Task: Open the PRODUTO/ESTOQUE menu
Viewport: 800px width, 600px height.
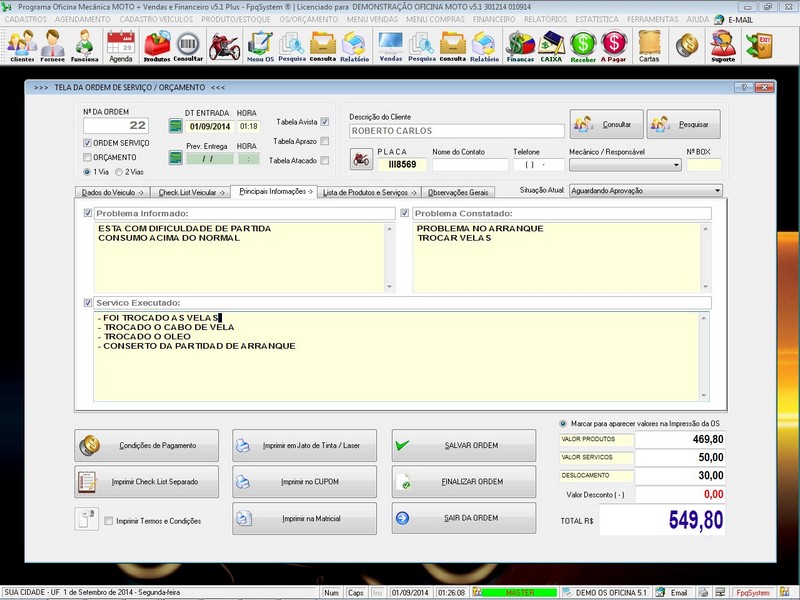Action: coord(236,19)
